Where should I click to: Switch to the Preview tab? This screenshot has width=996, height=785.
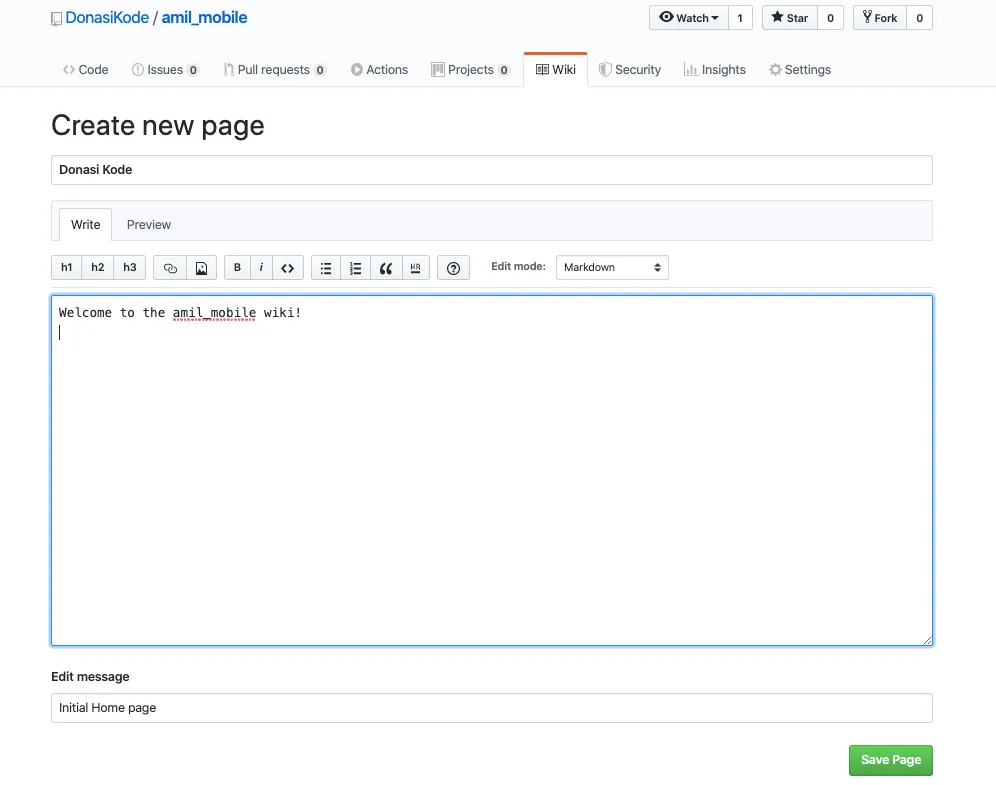(148, 224)
